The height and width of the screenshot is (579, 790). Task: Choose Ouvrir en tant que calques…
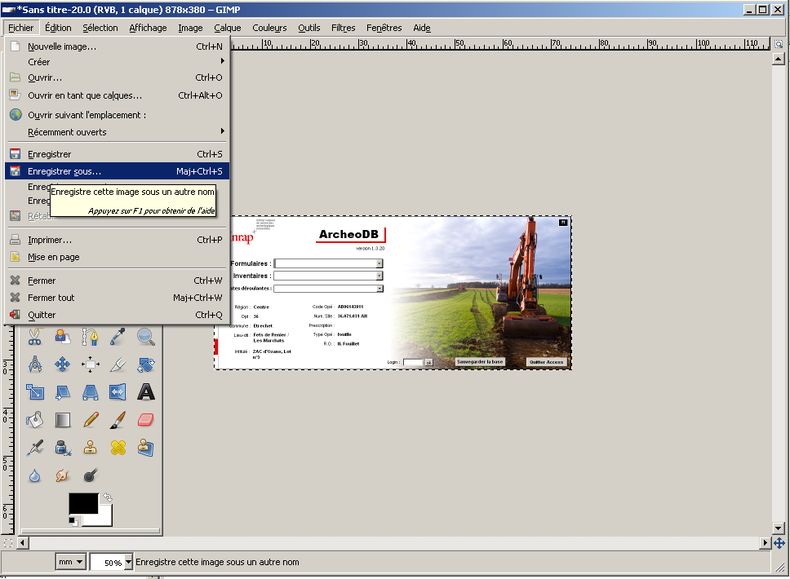click(x=117, y=95)
